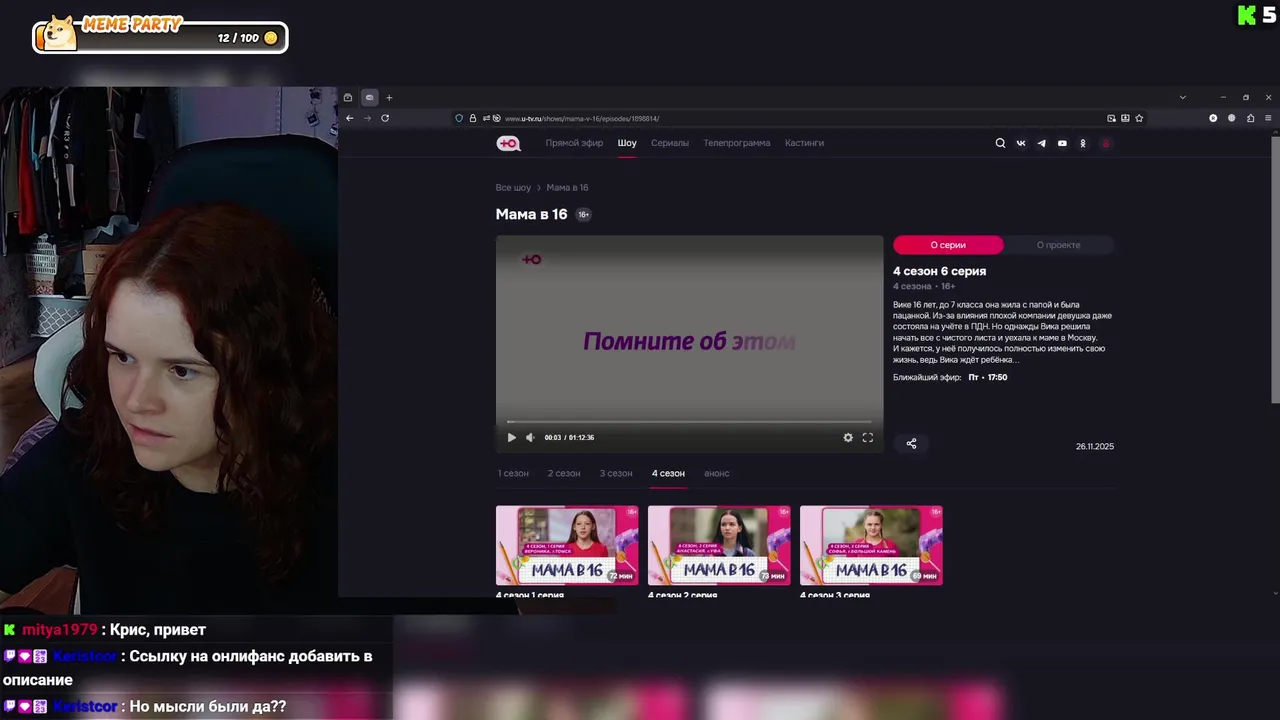Click the 12 / 100 coin counter
The image size is (1280, 720).
pyautogui.click(x=247, y=38)
